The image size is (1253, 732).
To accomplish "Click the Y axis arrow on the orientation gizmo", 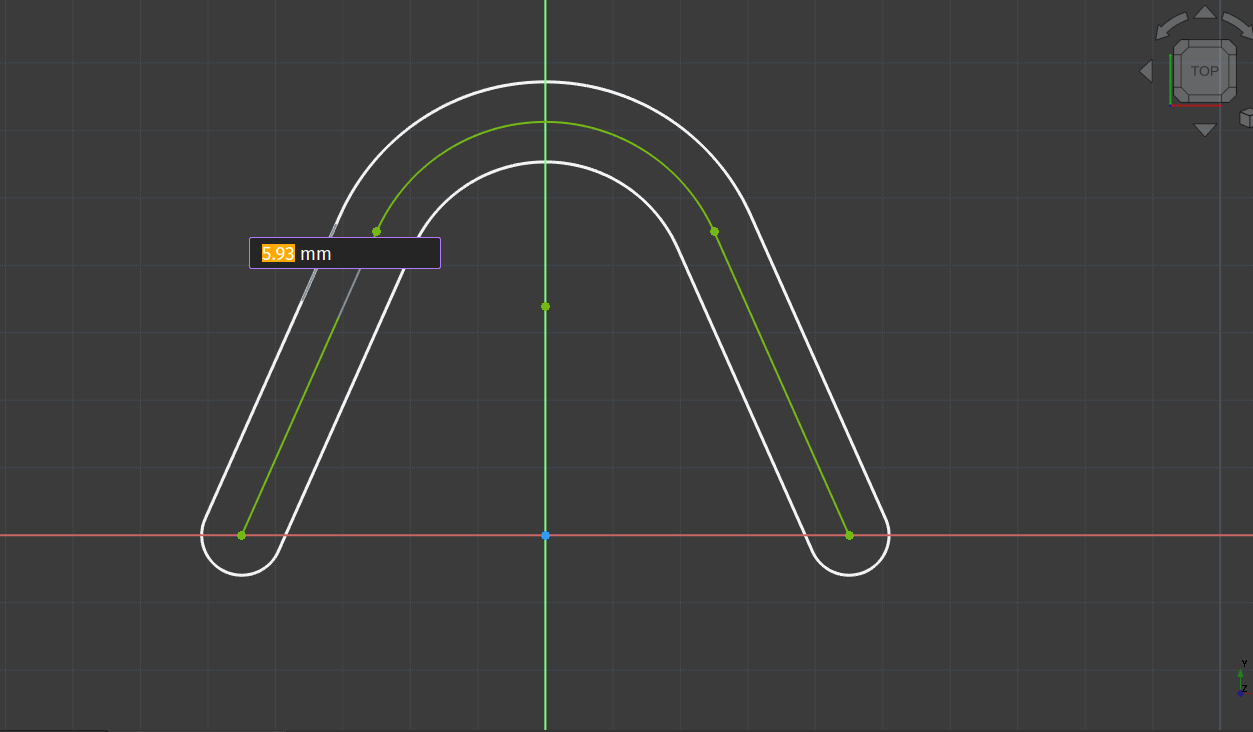I will [1240, 673].
